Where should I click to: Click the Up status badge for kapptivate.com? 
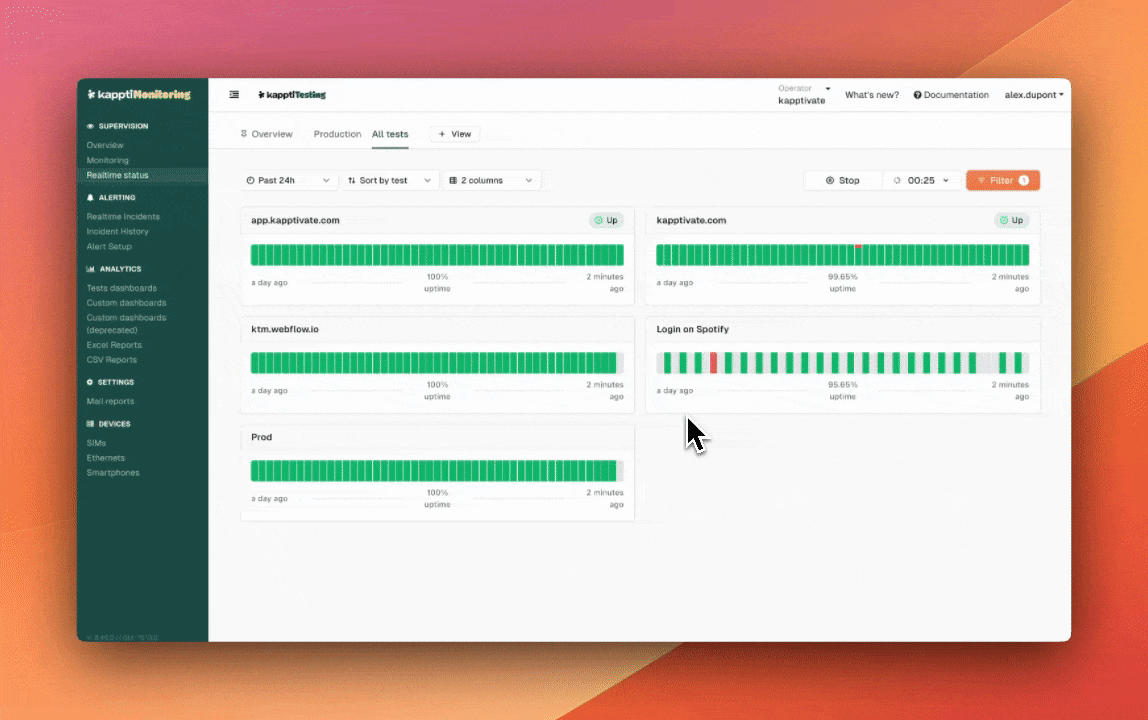tap(1011, 220)
